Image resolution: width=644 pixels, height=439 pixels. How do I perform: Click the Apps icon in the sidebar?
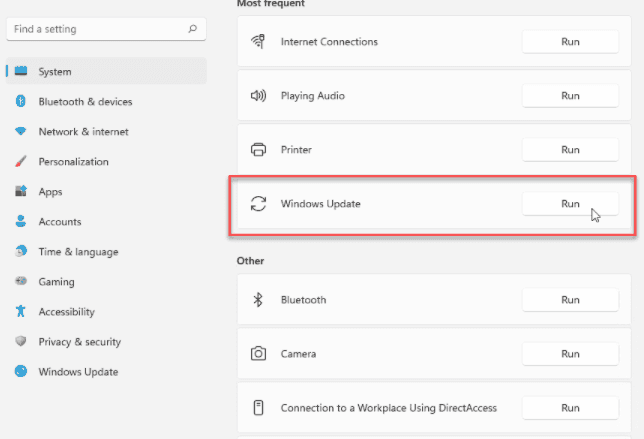[x=21, y=191]
